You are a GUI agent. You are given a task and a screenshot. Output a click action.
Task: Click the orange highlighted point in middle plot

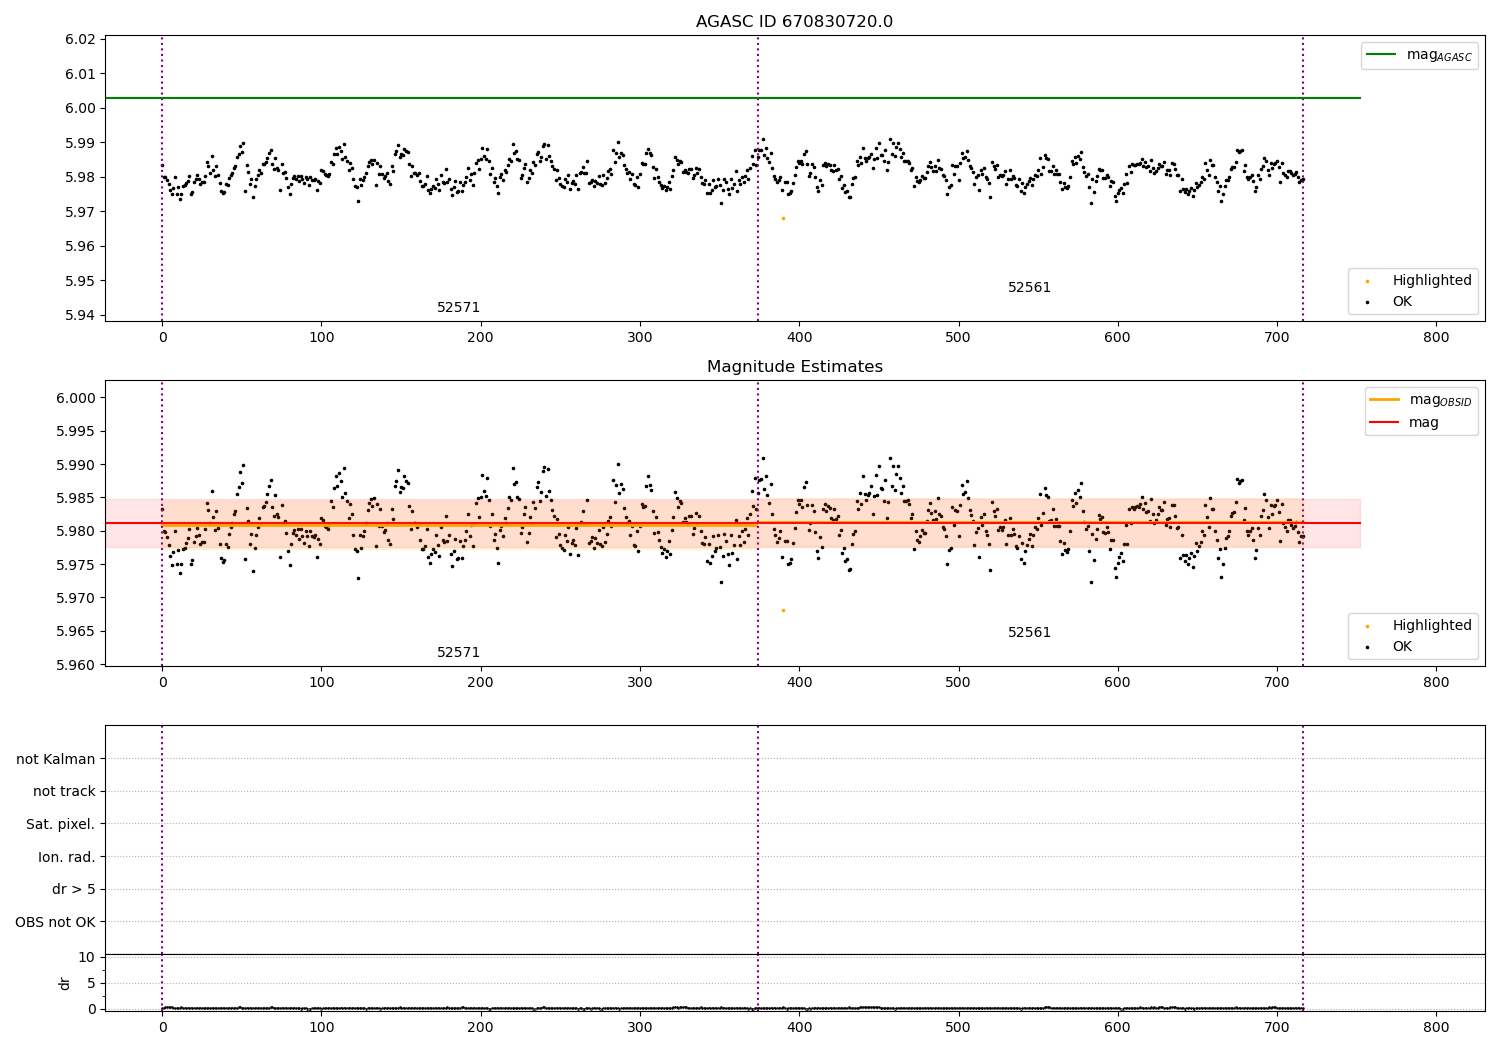click(783, 610)
